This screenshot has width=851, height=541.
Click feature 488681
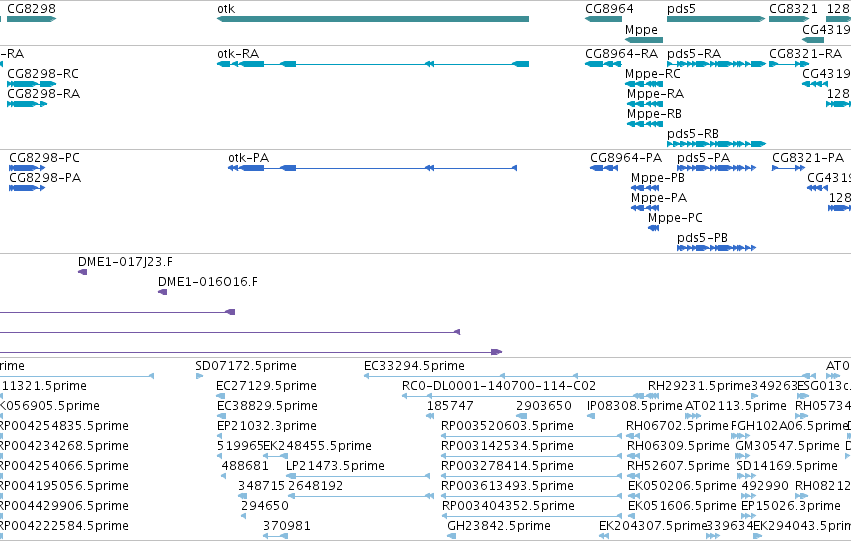point(224,476)
